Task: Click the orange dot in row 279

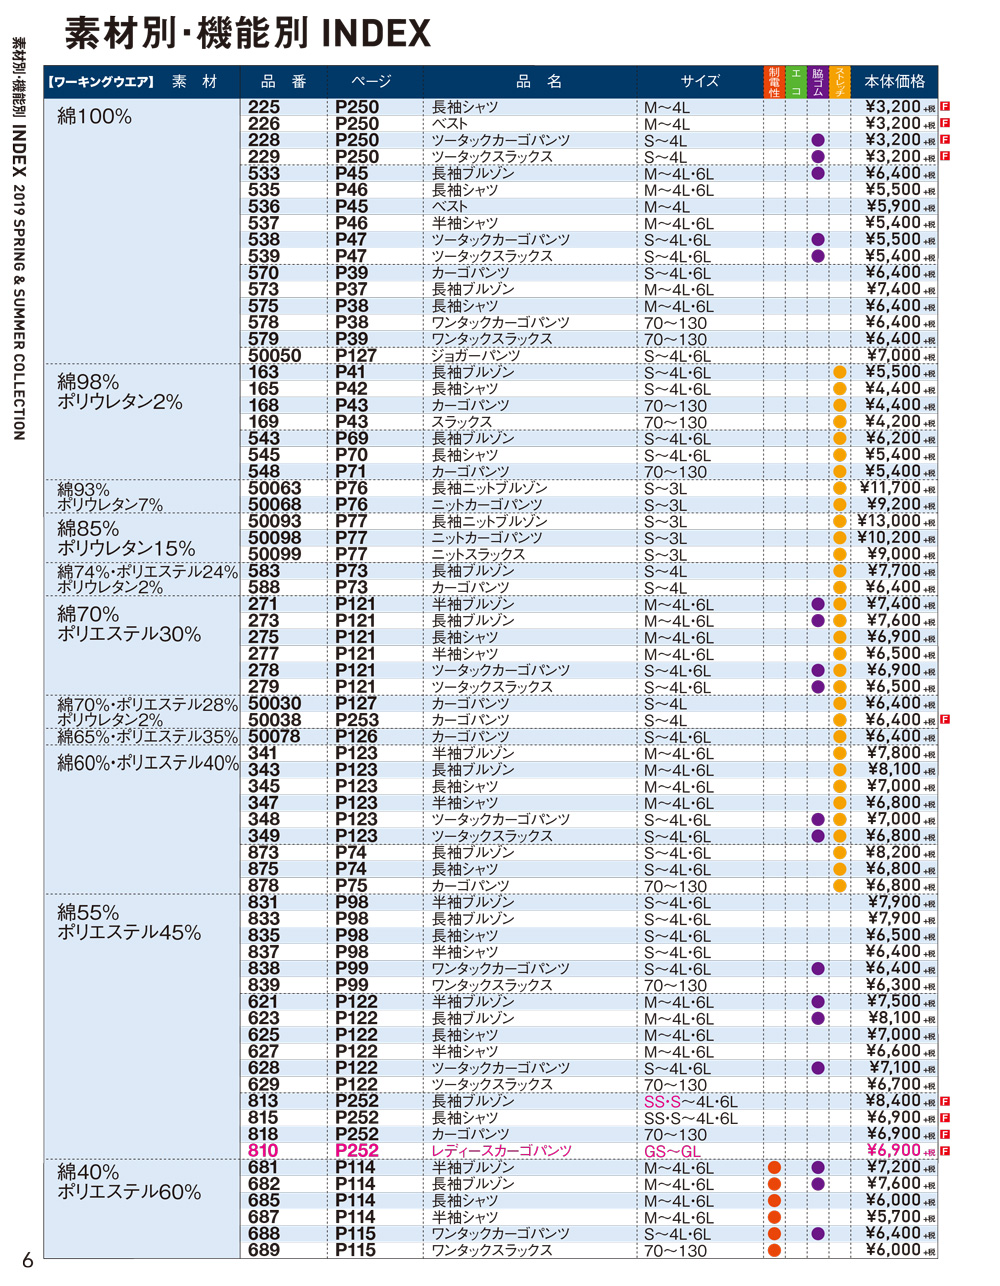Action: (x=840, y=687)
